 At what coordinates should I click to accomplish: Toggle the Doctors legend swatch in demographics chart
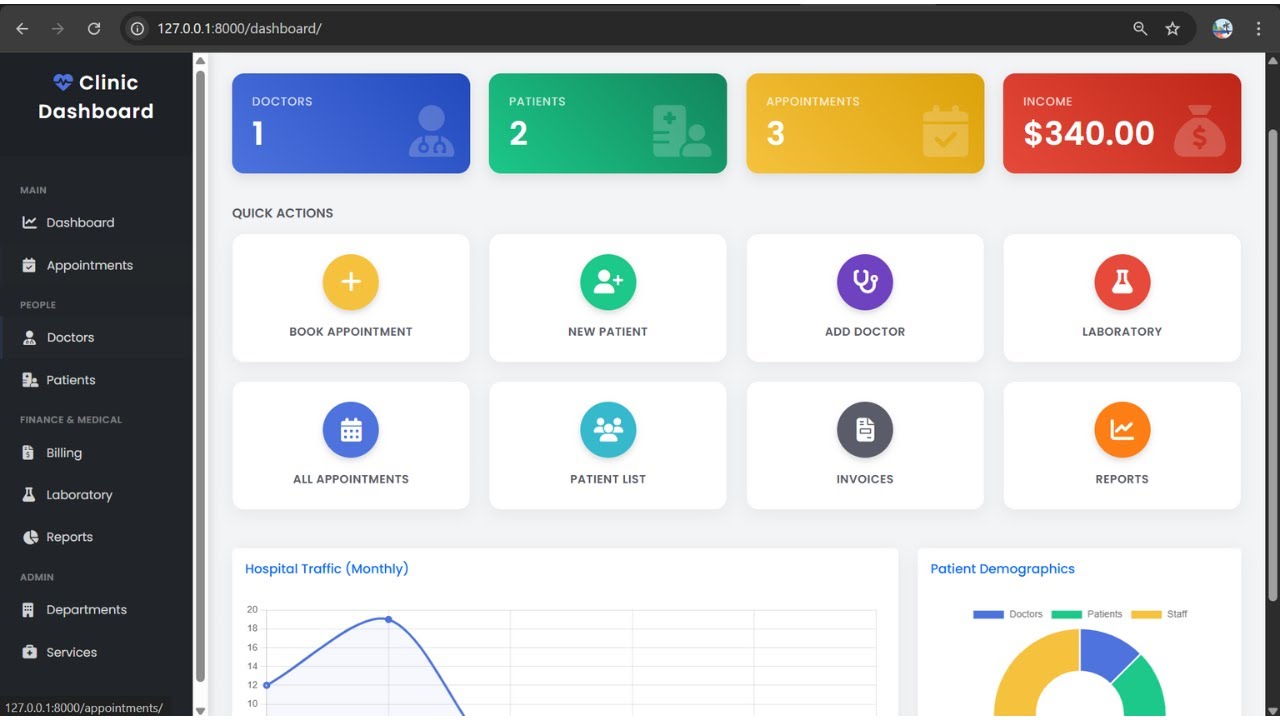(x=988, y=614)
